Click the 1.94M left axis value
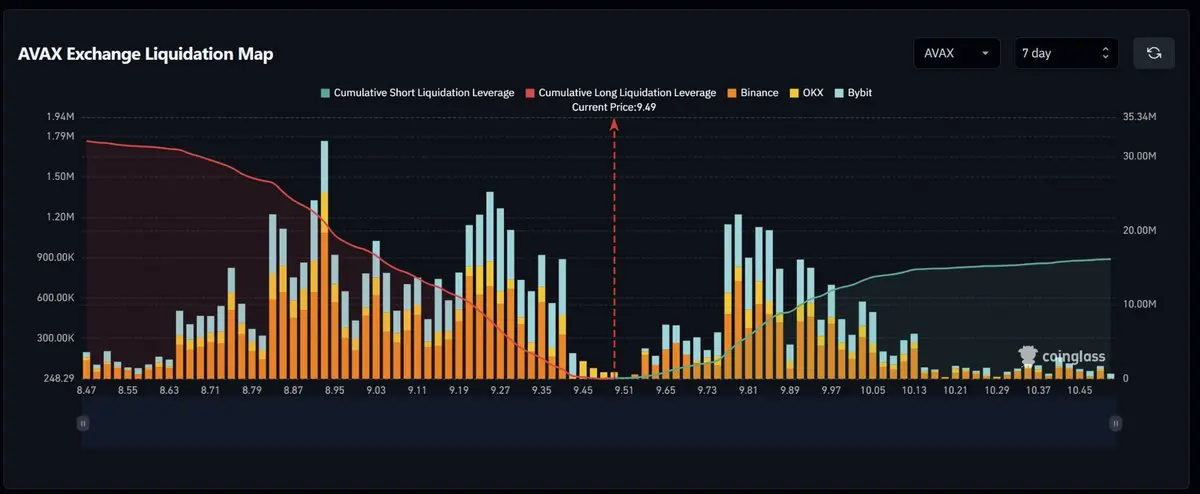The image size is (1200, 494). [61, 117]
